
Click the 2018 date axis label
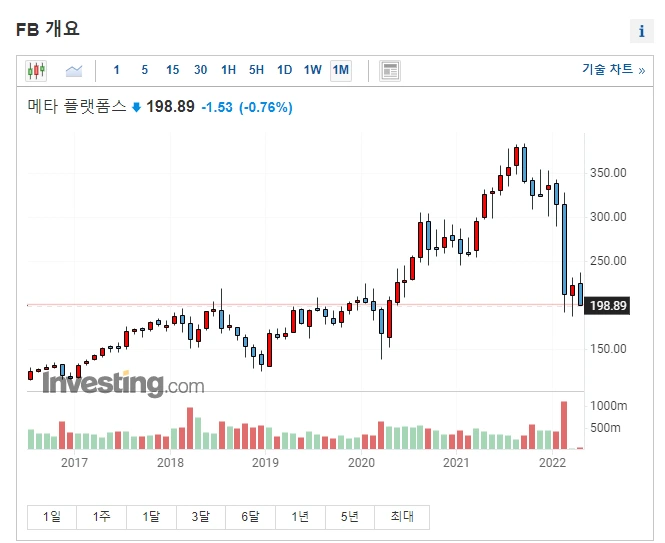(x=170, y=462)
